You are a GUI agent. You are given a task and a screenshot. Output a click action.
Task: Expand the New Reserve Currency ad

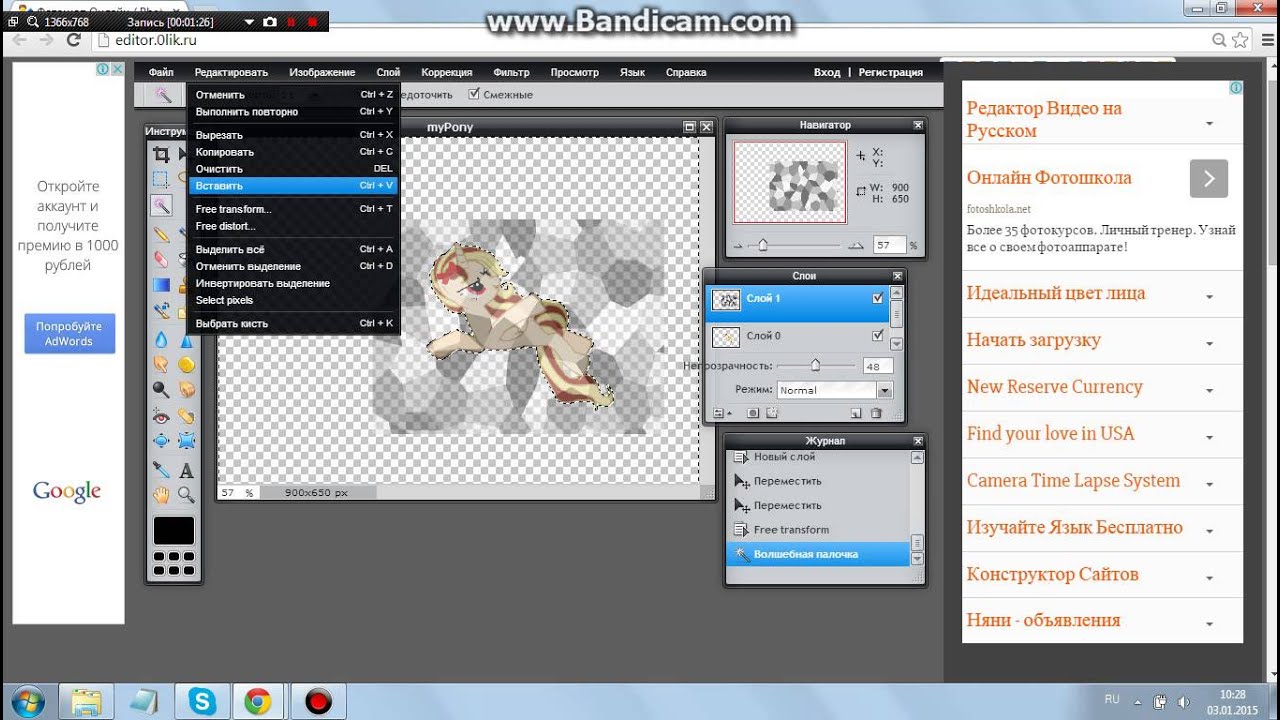tap(1209, 391)
